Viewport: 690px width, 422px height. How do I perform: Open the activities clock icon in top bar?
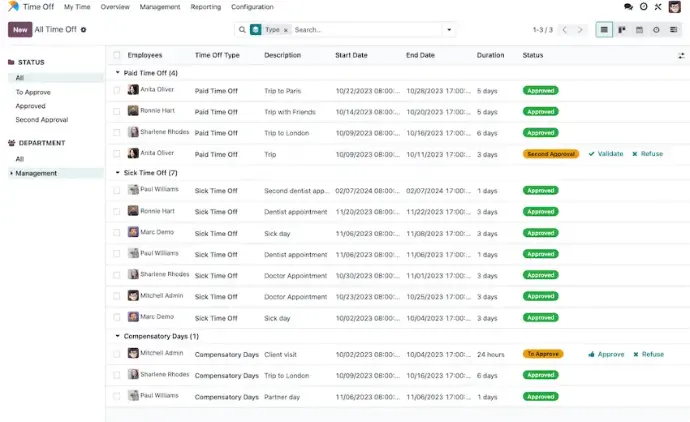point(643,7)
